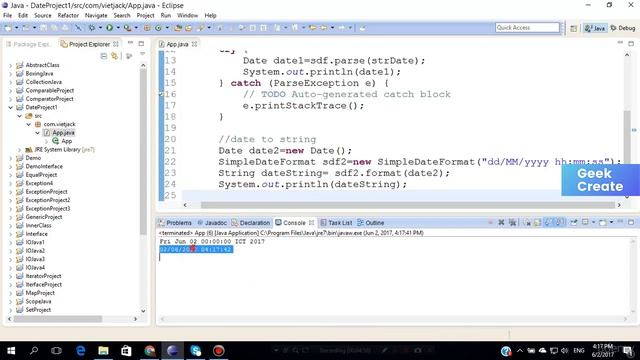Switch to the Outline tab
Viewport: 640px width, 360px height.
(x=371, y=223)
